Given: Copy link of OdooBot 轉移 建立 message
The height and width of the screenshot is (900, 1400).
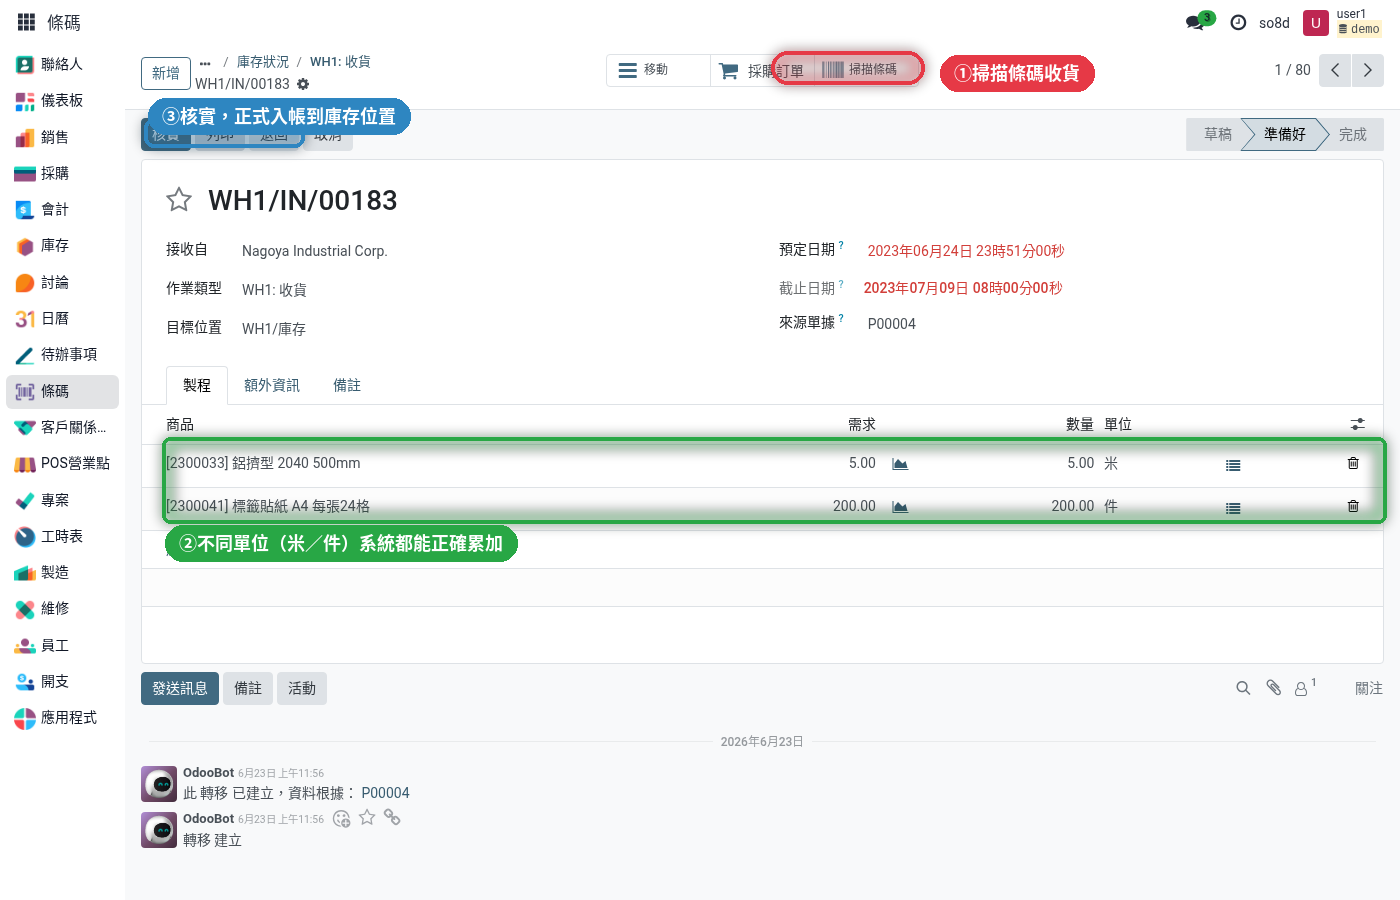Looking at the screenshot, I should [x=392, y=818].
